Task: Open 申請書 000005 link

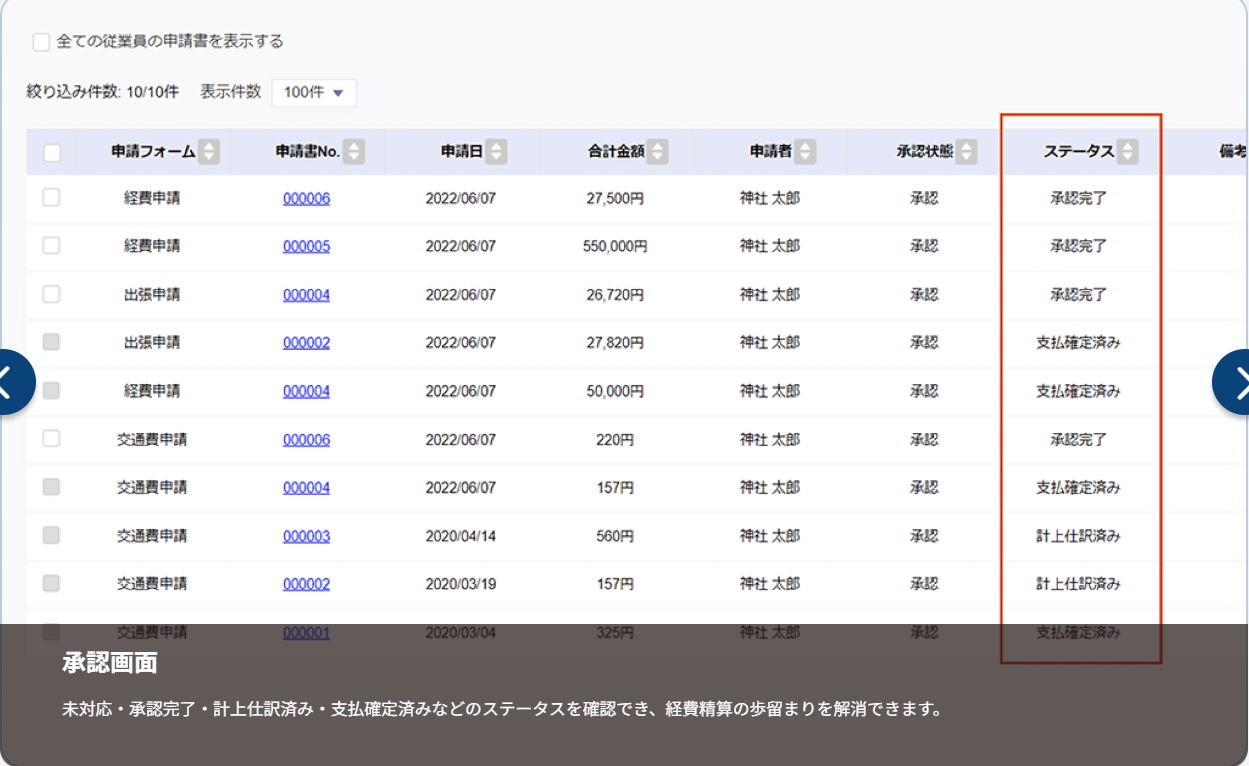Action: pos(306,246)
